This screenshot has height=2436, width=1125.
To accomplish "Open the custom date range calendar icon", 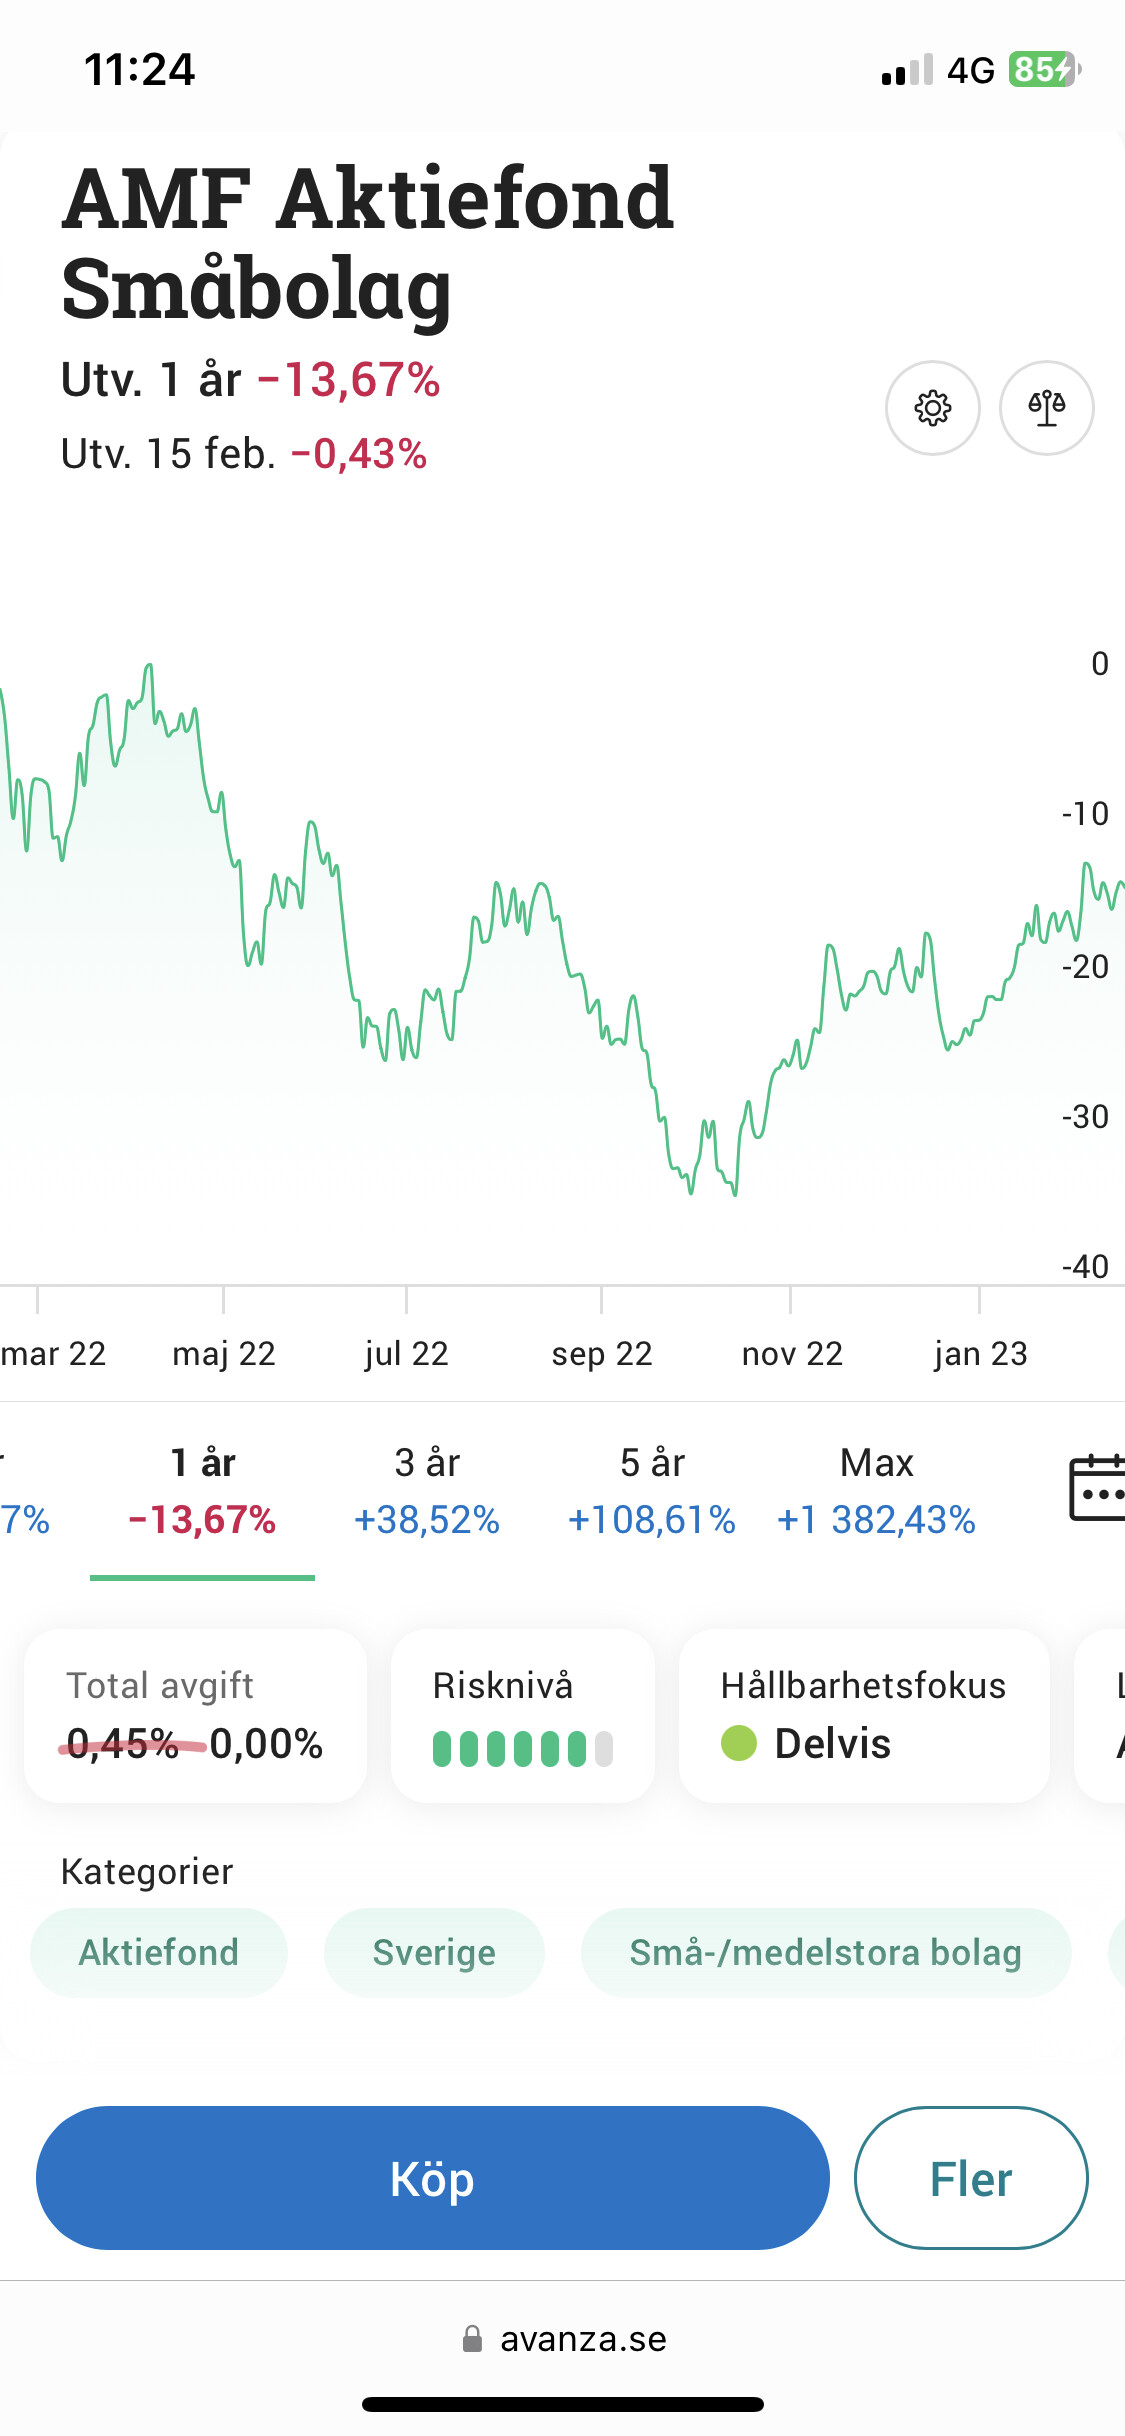I will click(1096, 1488).
